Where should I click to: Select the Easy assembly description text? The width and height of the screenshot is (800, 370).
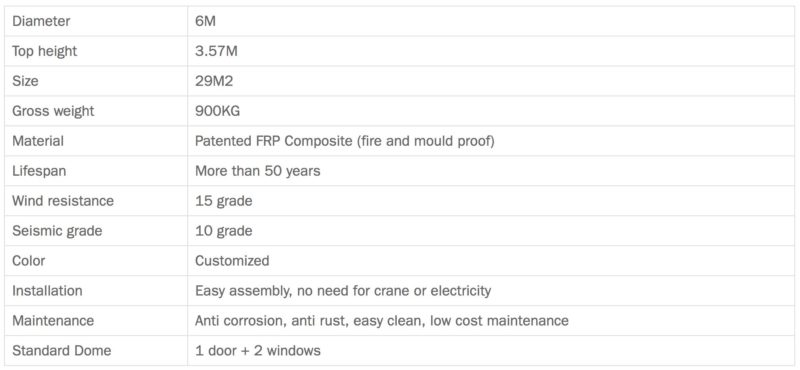point(343,291)
